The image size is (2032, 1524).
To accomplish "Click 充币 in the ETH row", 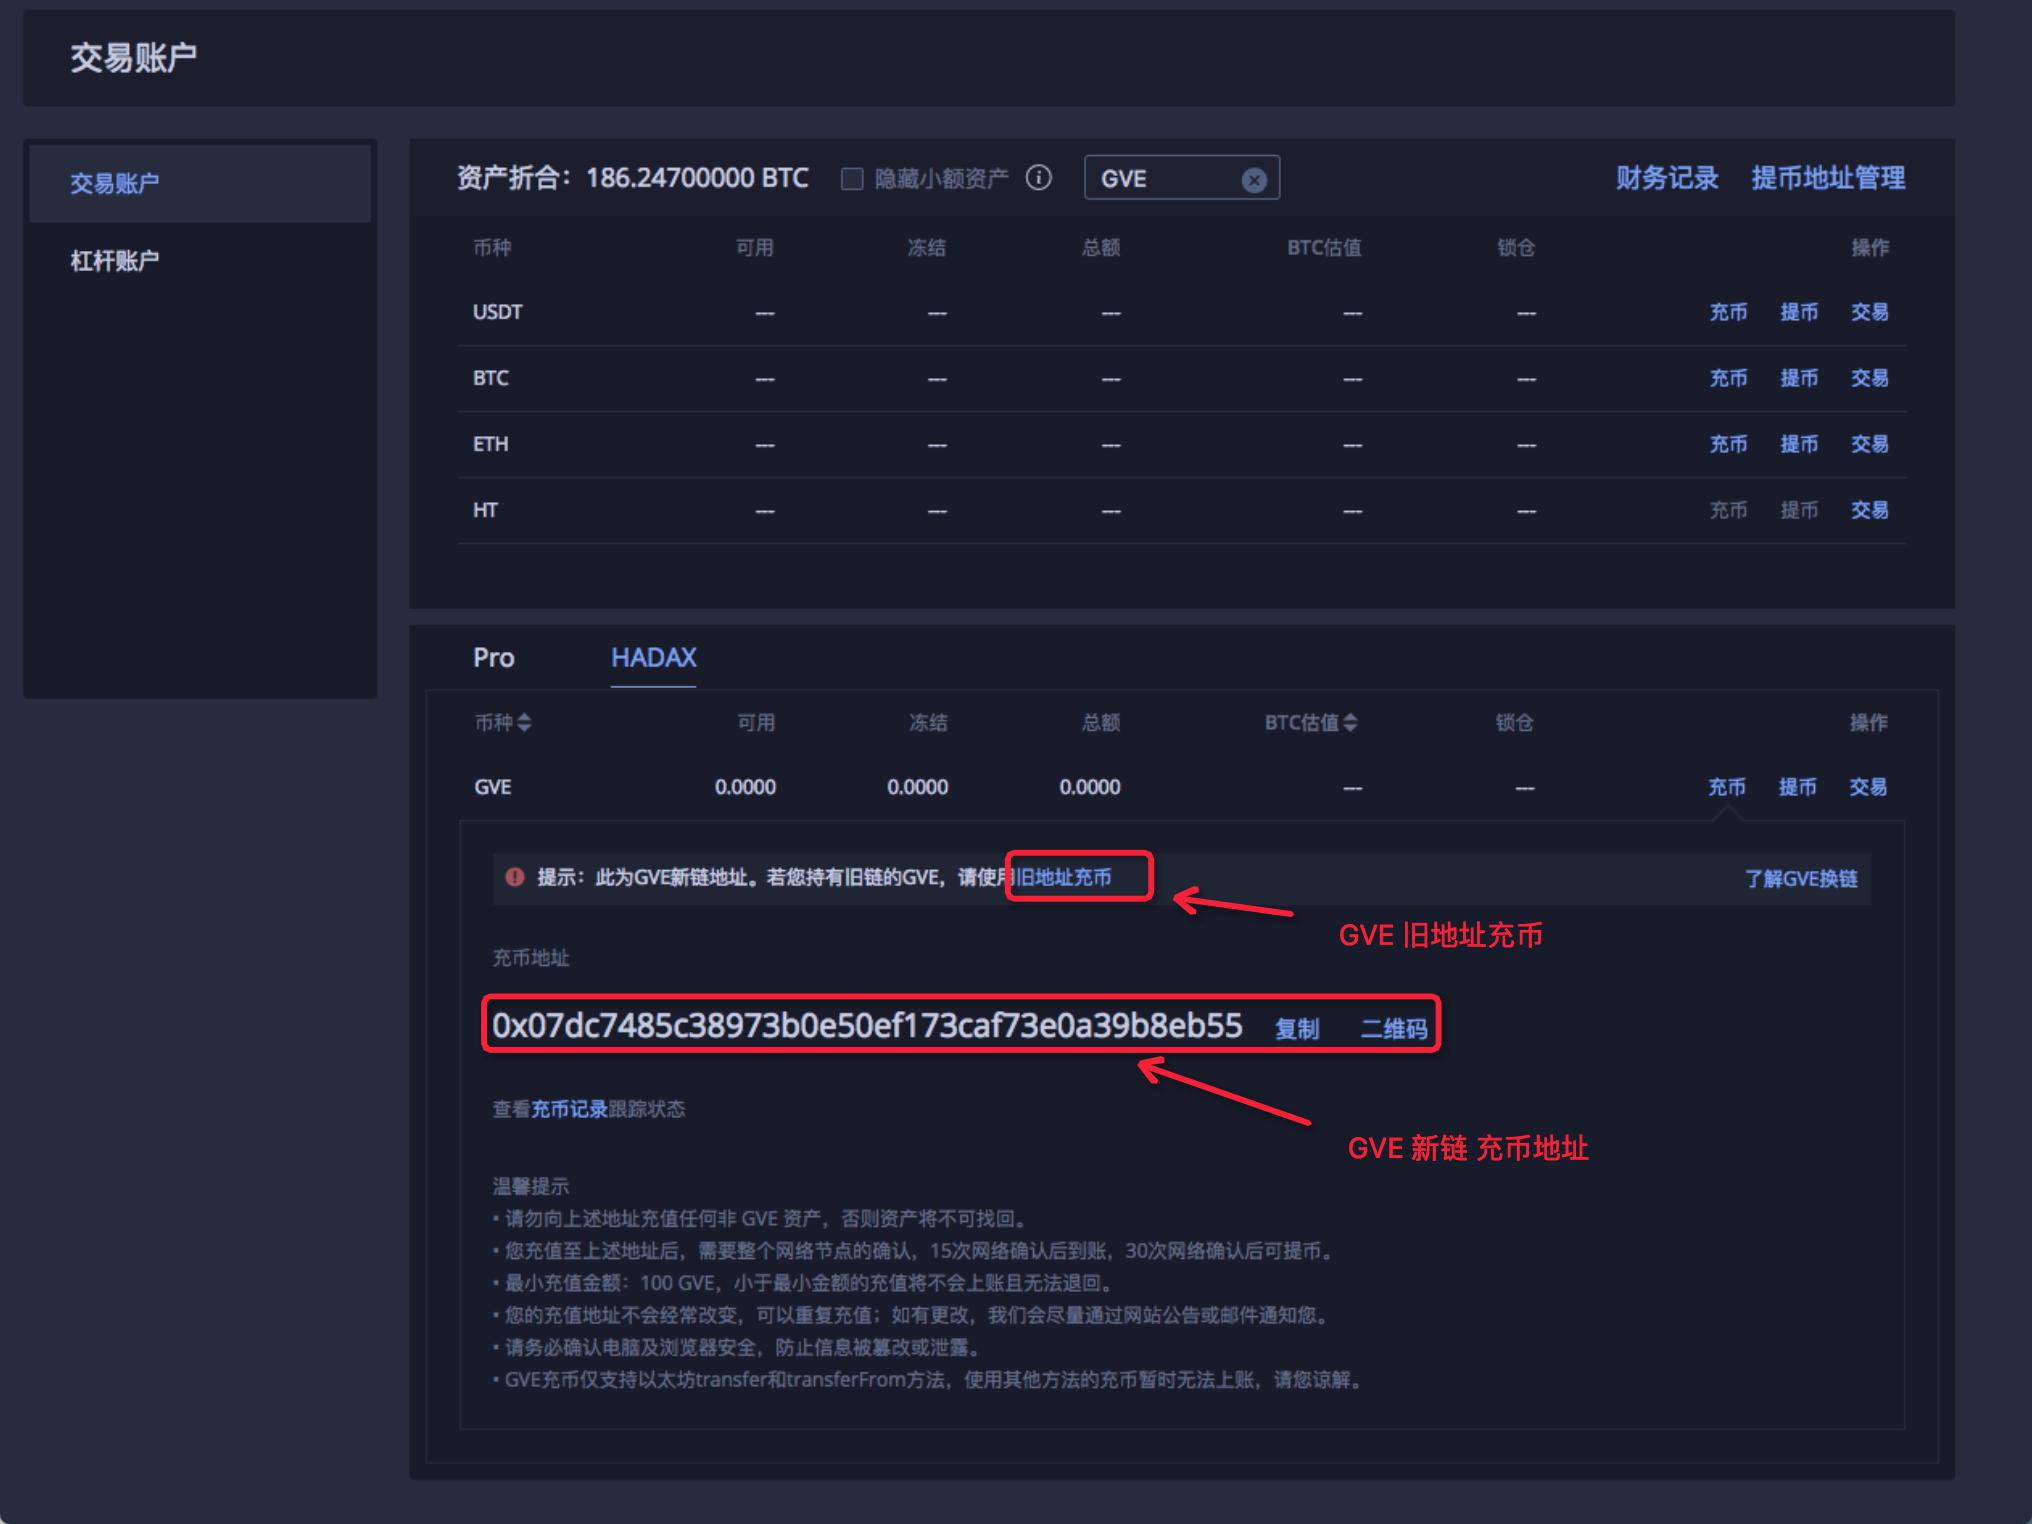I will click(x=1728, y=444).
